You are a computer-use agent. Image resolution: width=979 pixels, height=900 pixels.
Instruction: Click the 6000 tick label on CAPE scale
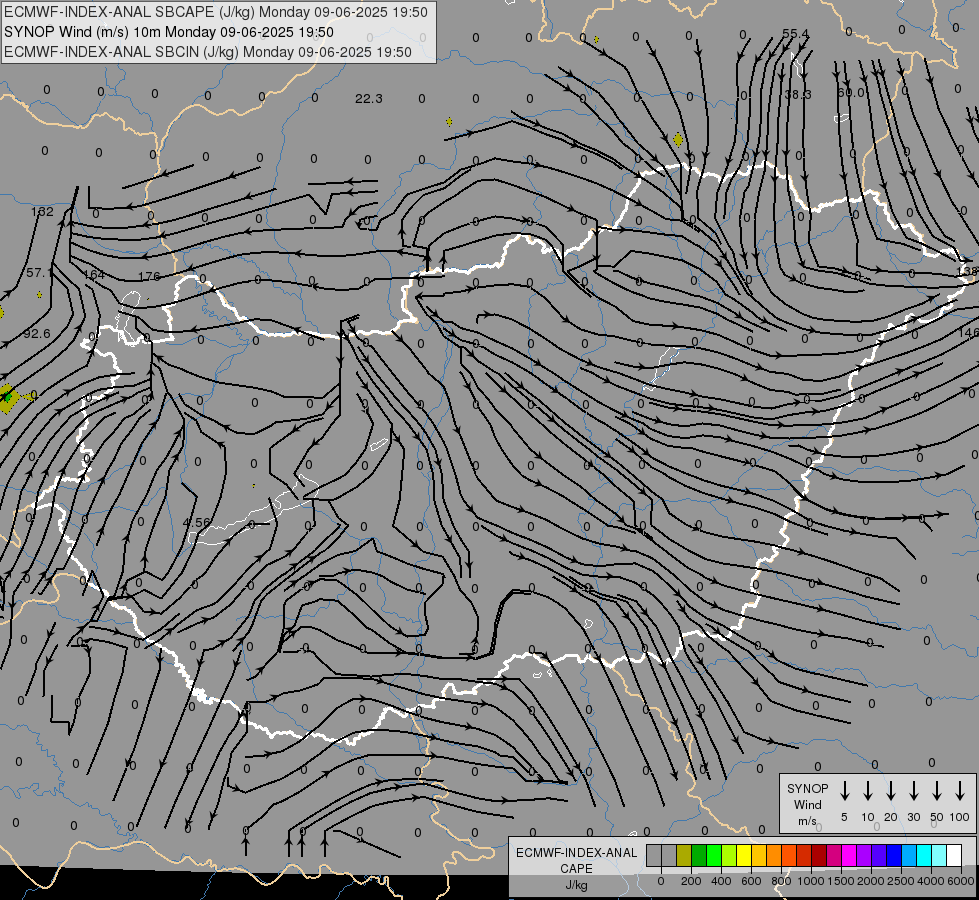(962, 881)
